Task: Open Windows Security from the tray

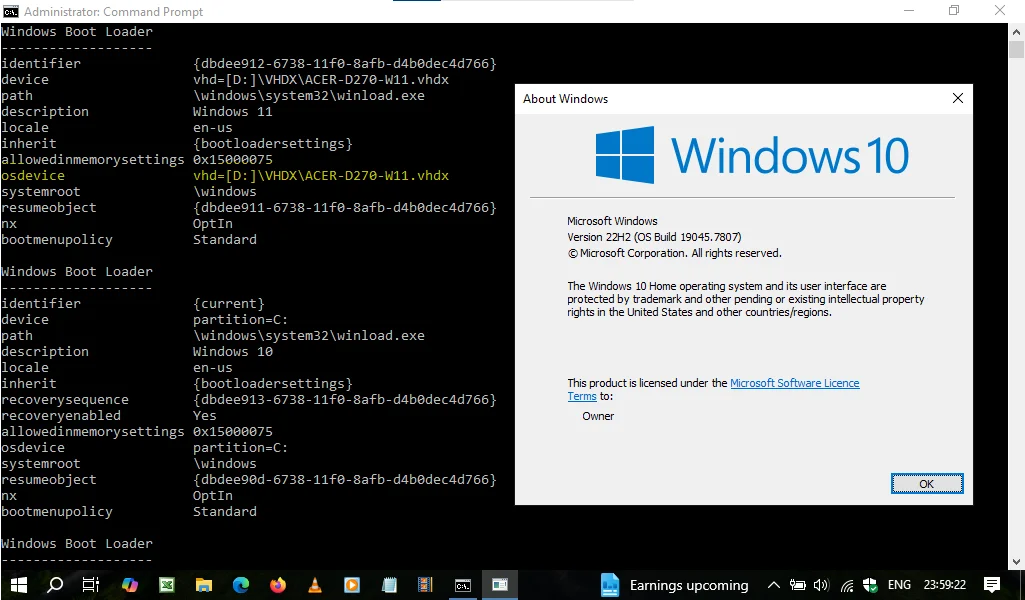Action: pos(870,585)
